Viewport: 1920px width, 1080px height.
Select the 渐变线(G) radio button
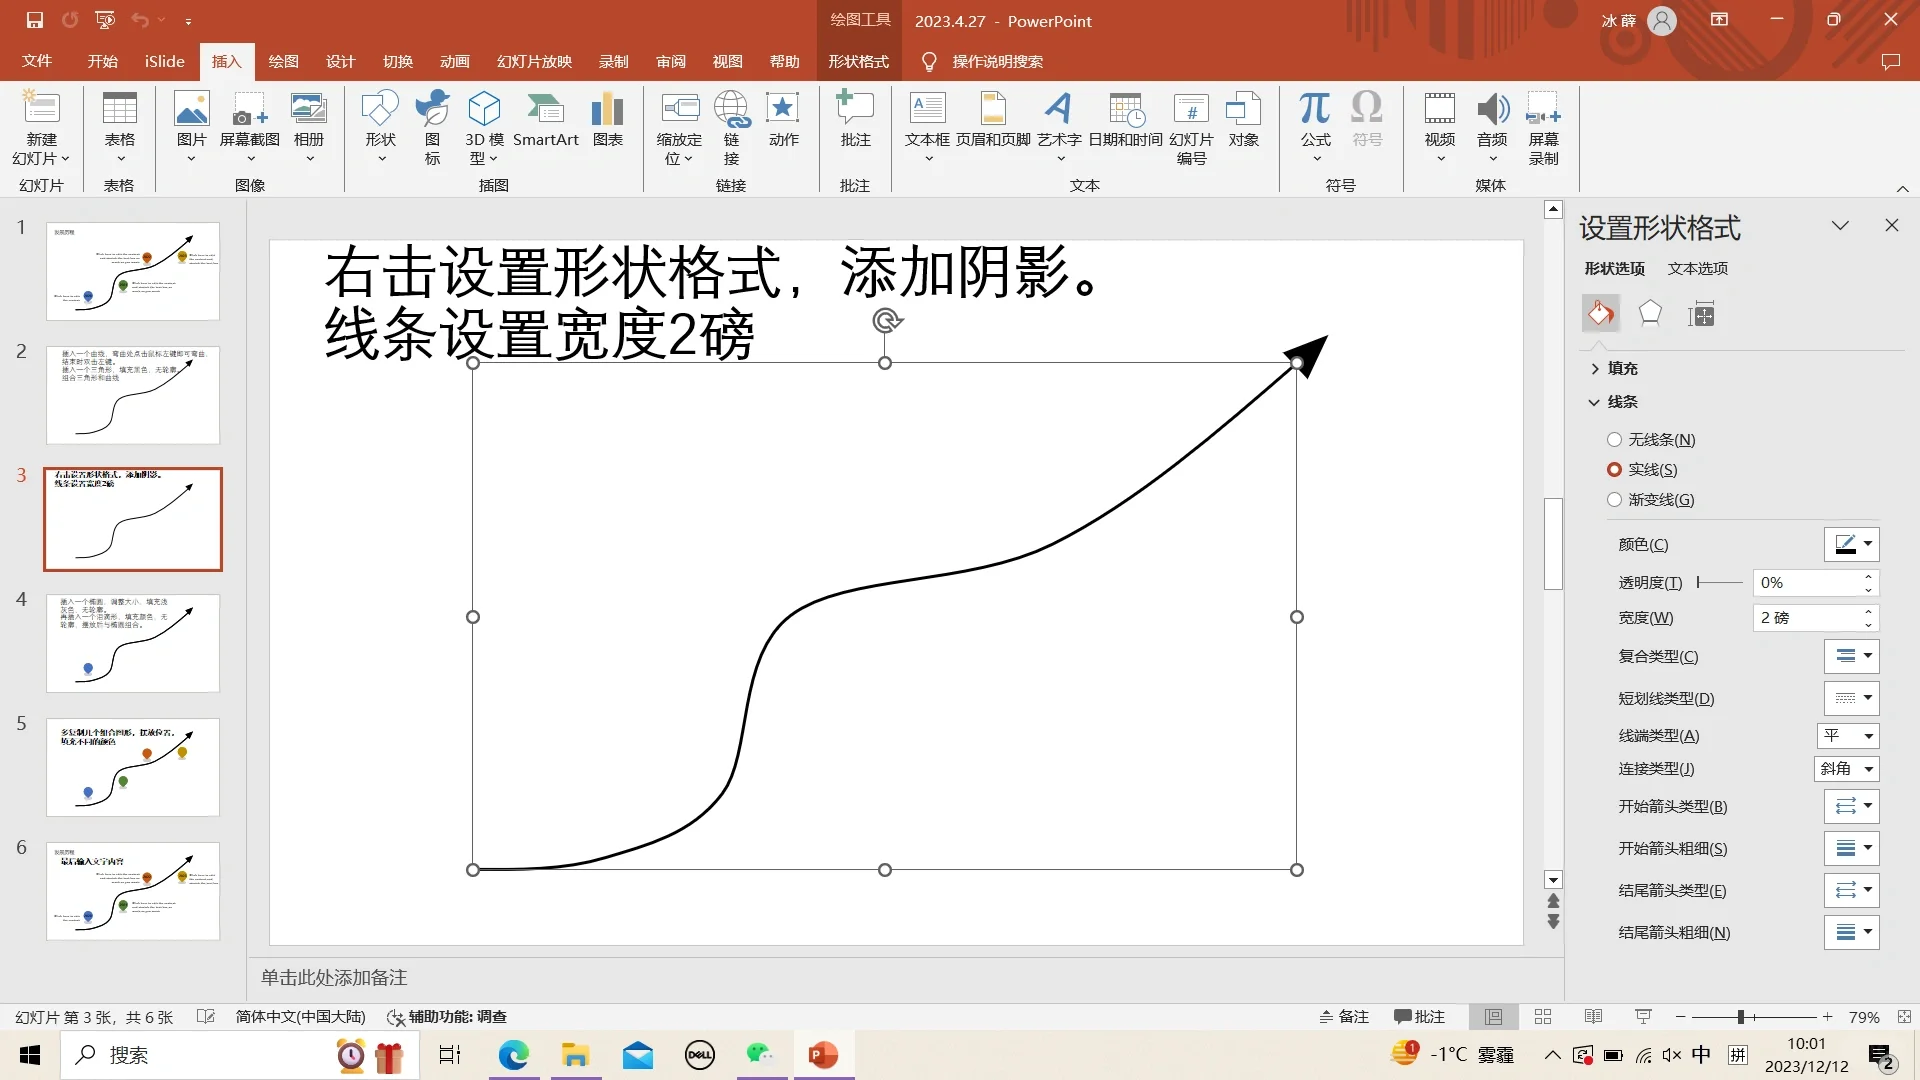pyautogui.click(x=1615, y=499)
